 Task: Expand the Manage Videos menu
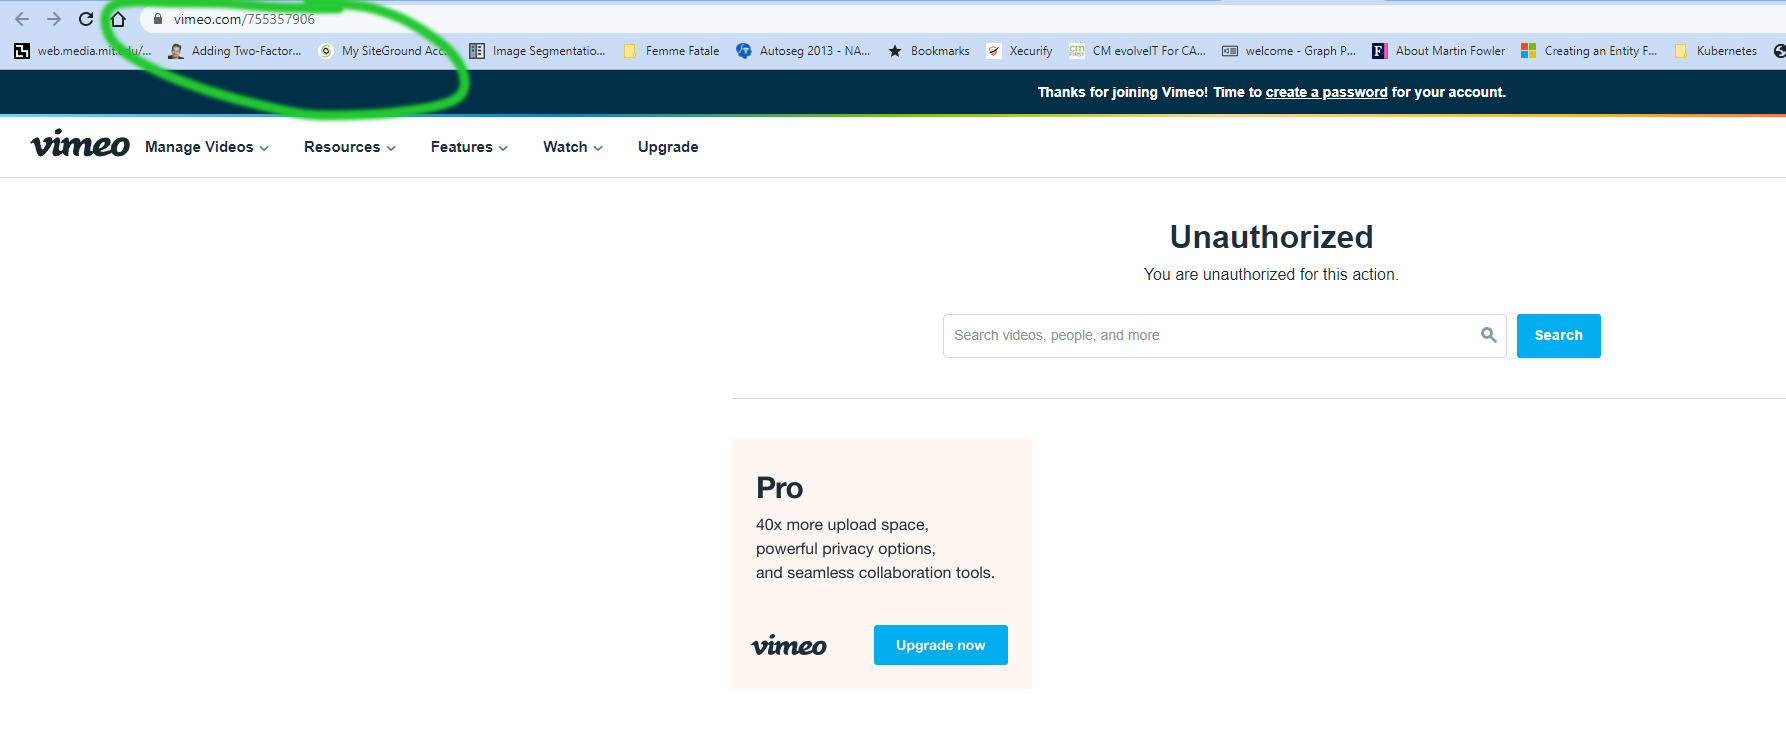207,147
